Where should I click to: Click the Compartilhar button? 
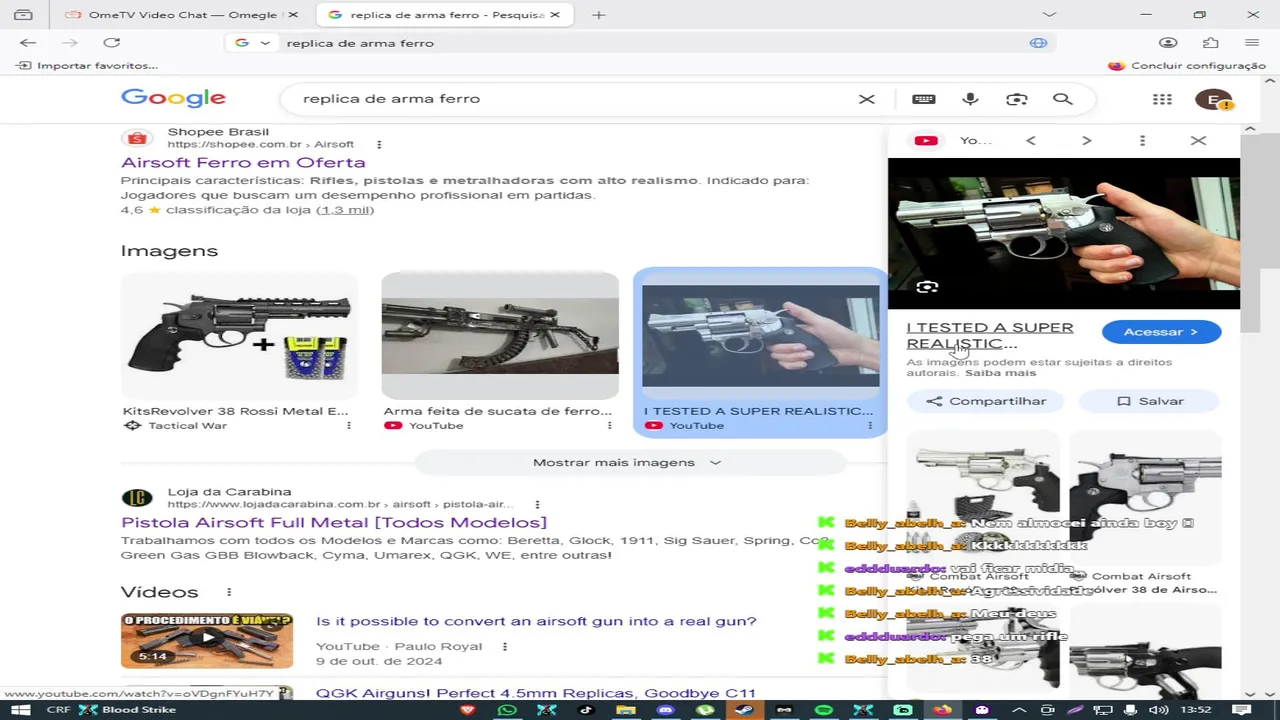986,401
